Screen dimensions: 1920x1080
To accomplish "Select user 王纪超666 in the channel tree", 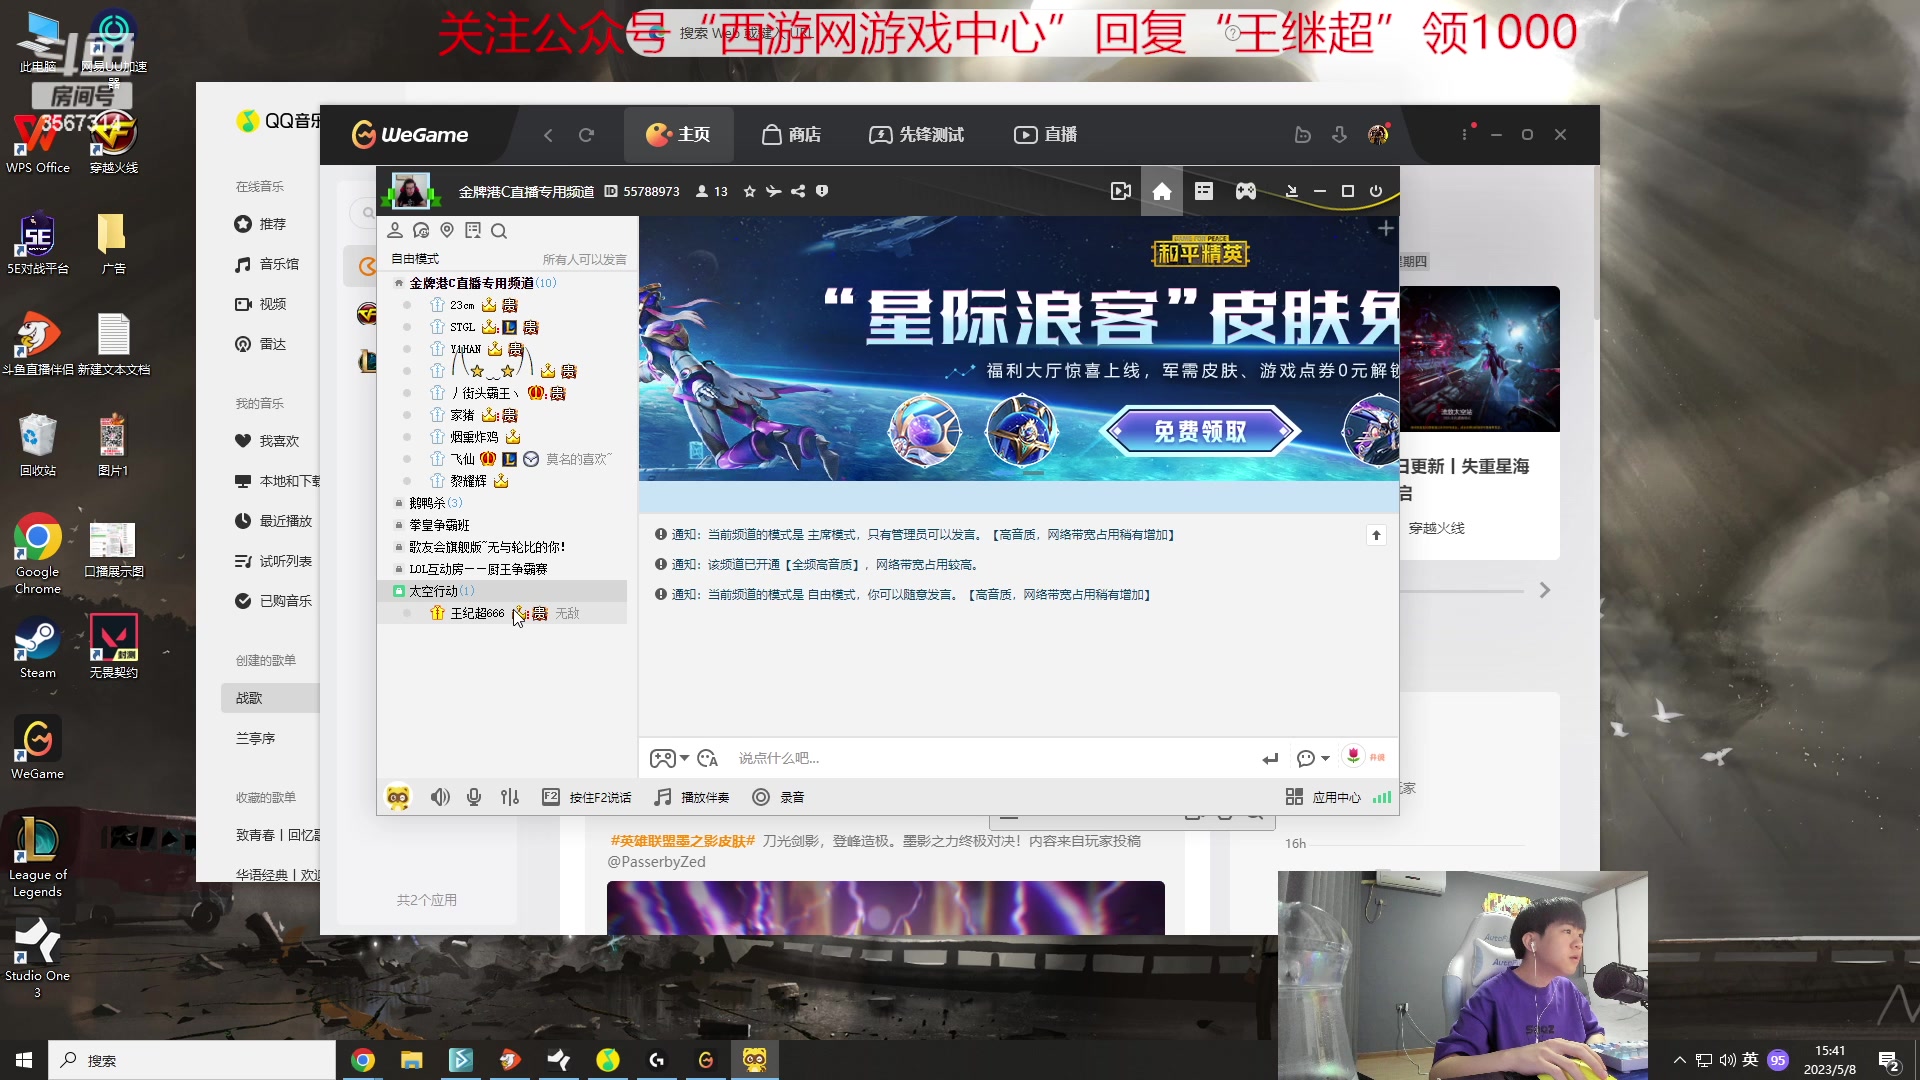I will pos(477,613).
